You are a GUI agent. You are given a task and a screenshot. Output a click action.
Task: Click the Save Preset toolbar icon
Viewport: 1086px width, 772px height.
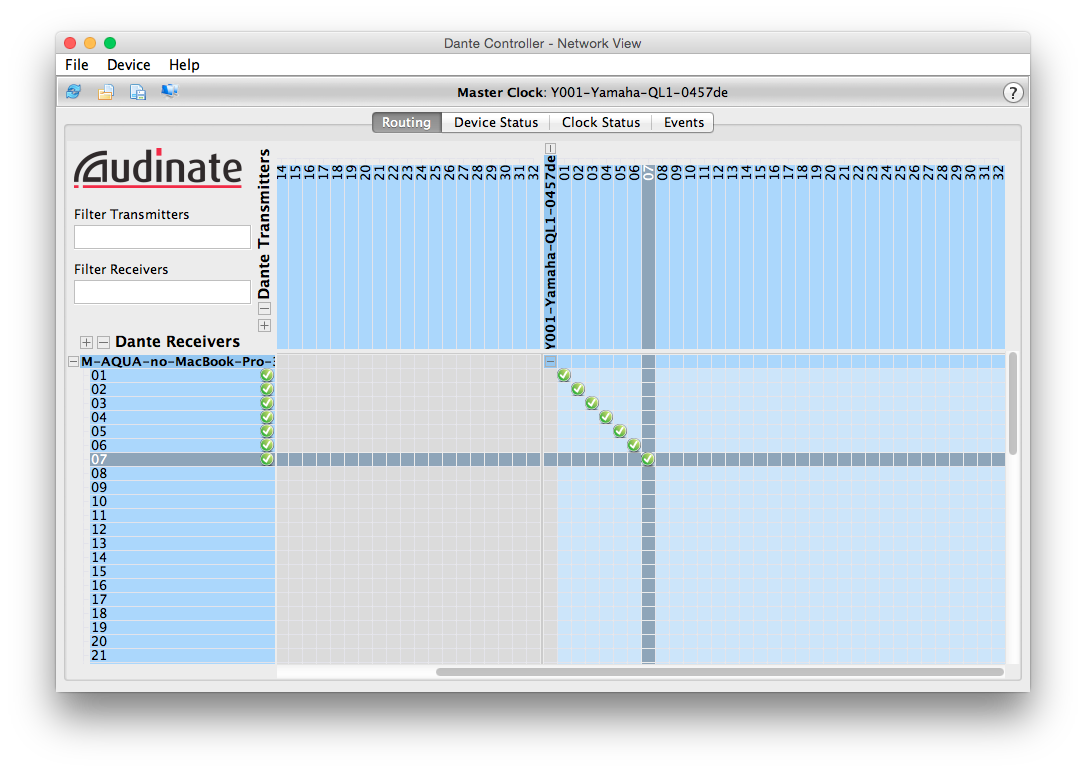[138, 91]
